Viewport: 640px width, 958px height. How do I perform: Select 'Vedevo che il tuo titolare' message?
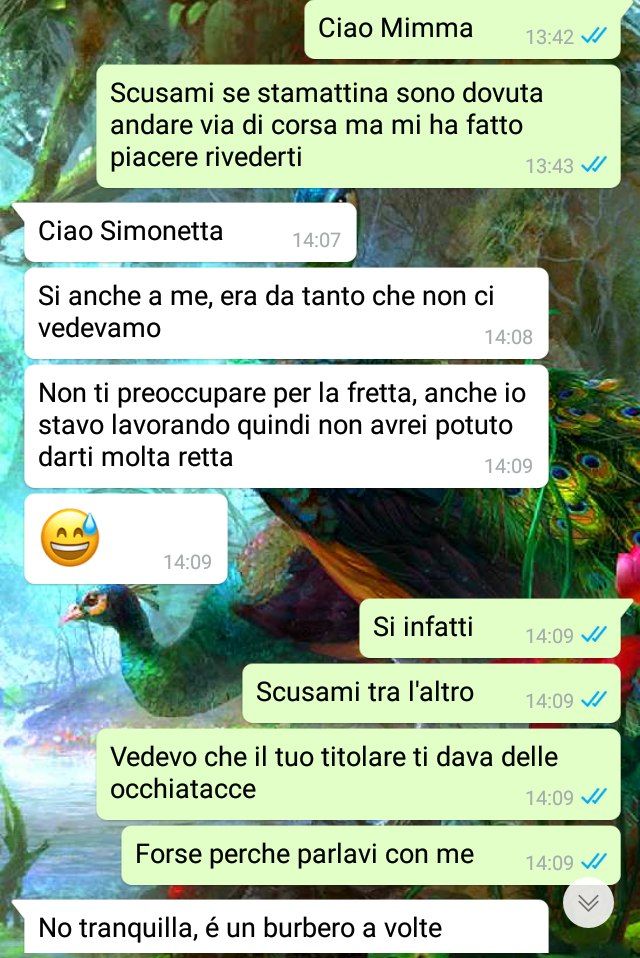[358, 774]
